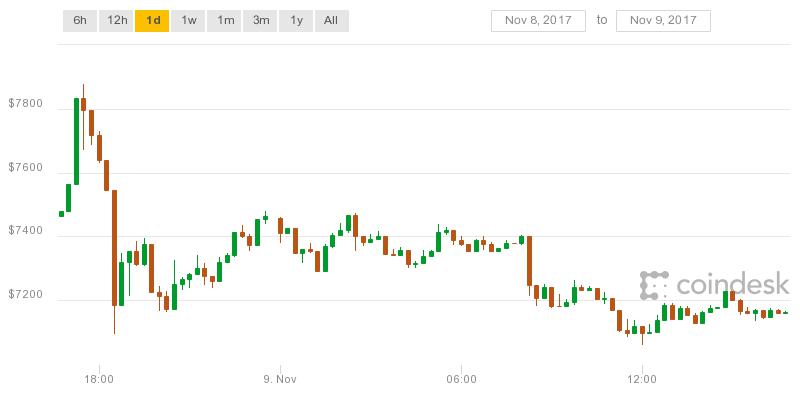
Task: Click the 9. Nov axis label
Action: 280,379
